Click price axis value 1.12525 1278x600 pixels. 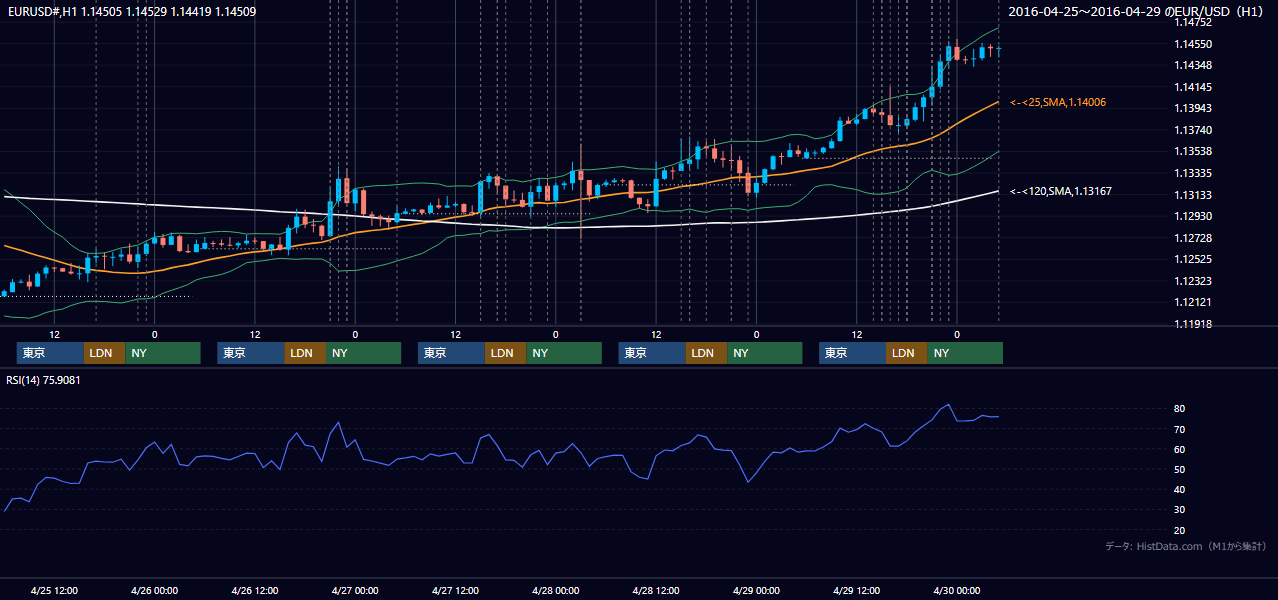click(x=1193, y=259)
